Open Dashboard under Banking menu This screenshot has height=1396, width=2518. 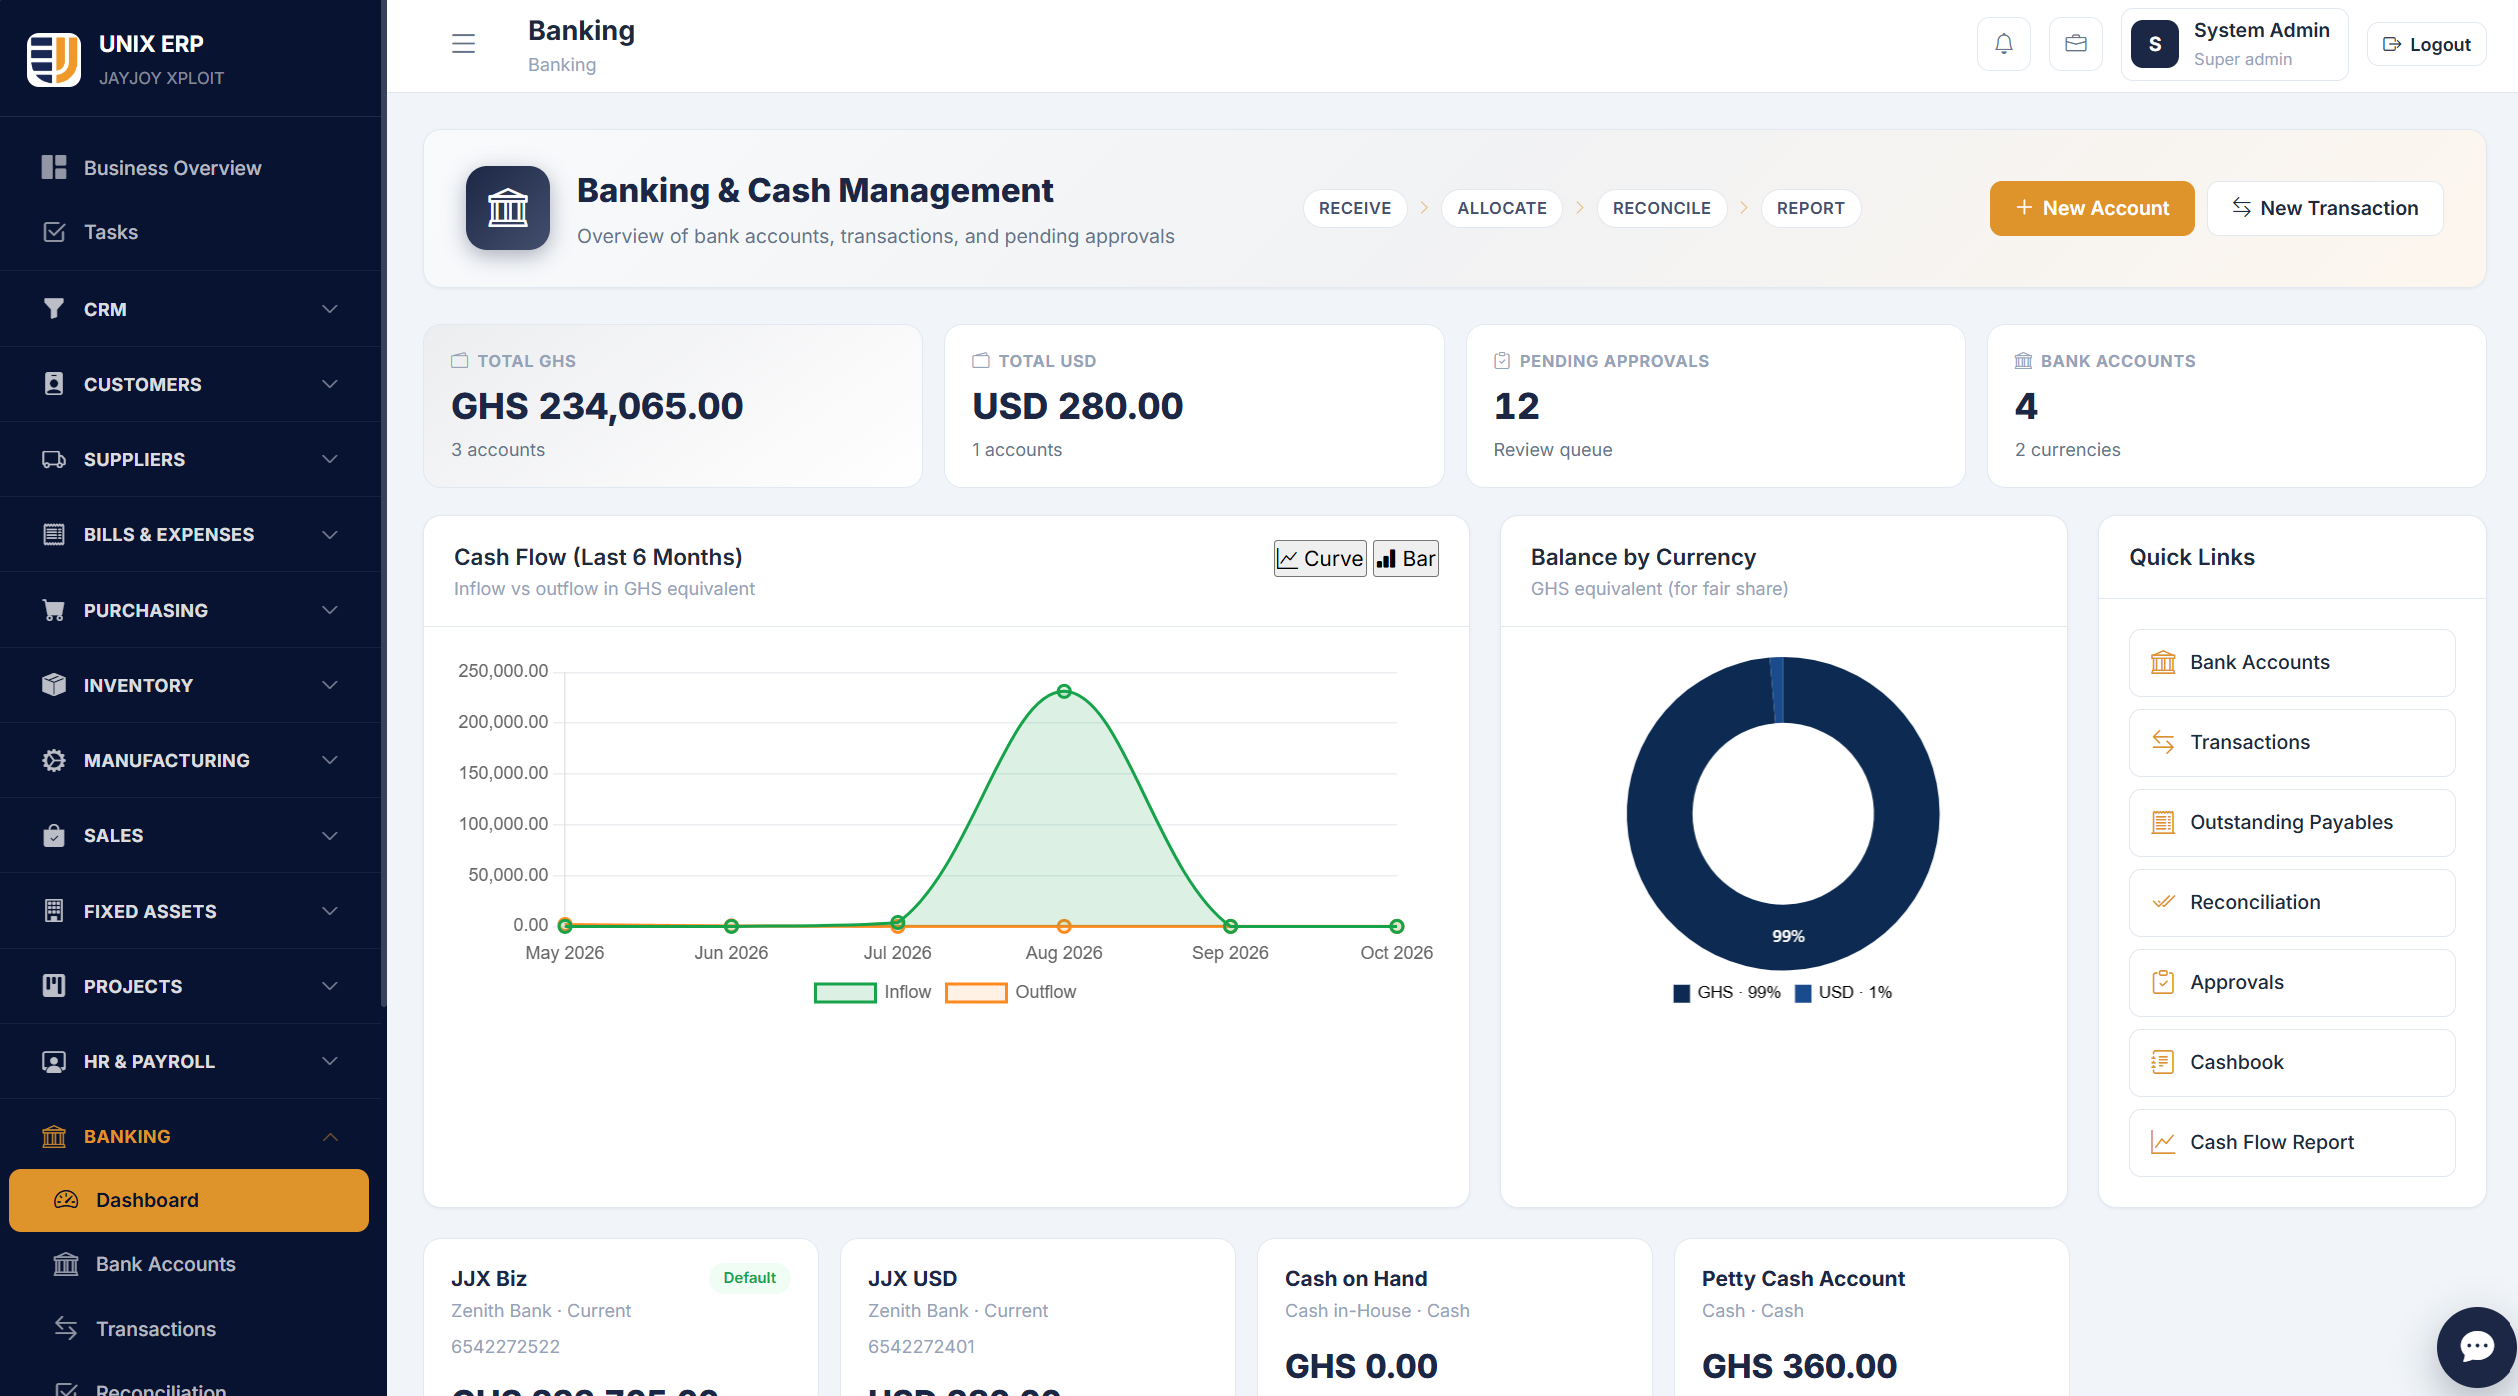click(x=189, y=1200)
